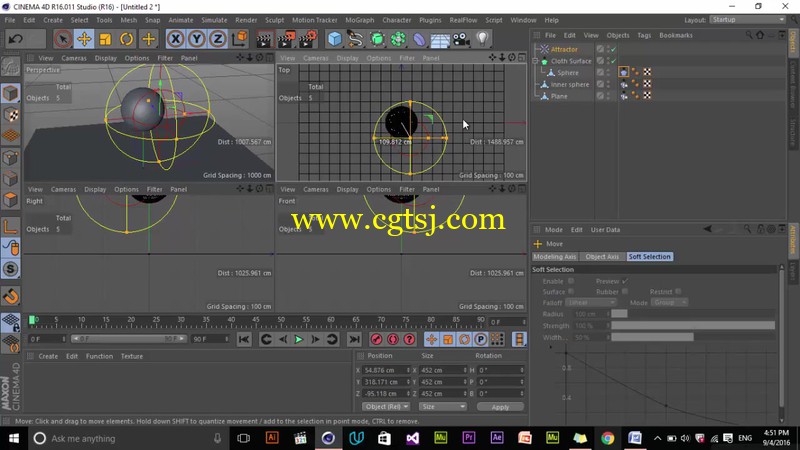Go to end of animation
The image size is (800, 450).
[354, 339]
